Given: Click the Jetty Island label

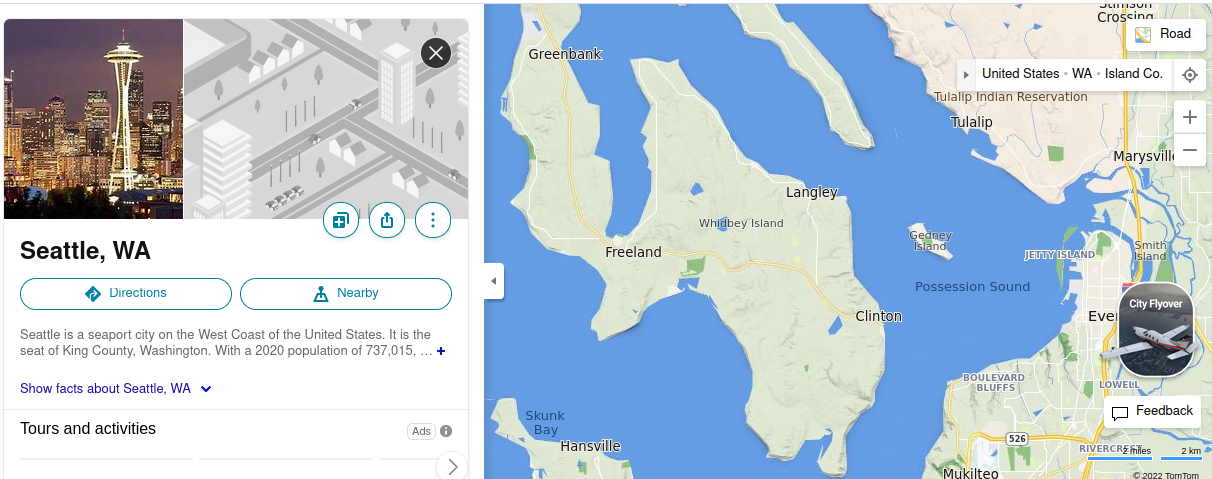Looking at the screenshot, I should [1060, 255].
